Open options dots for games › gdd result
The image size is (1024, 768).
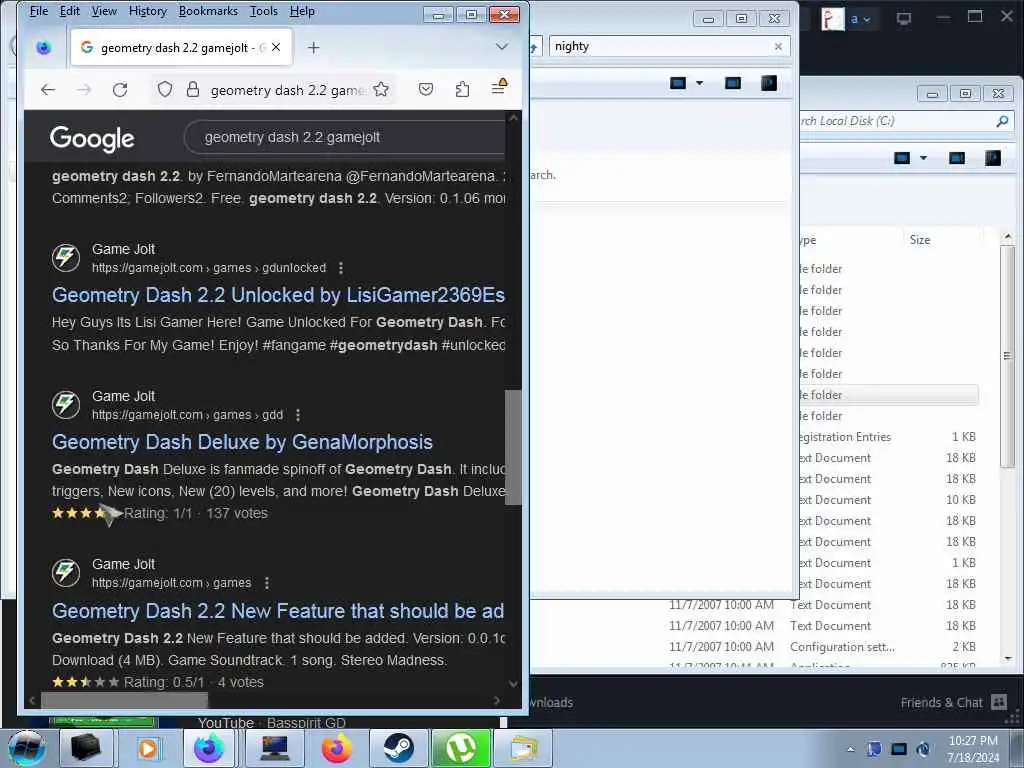click(298, 415)
